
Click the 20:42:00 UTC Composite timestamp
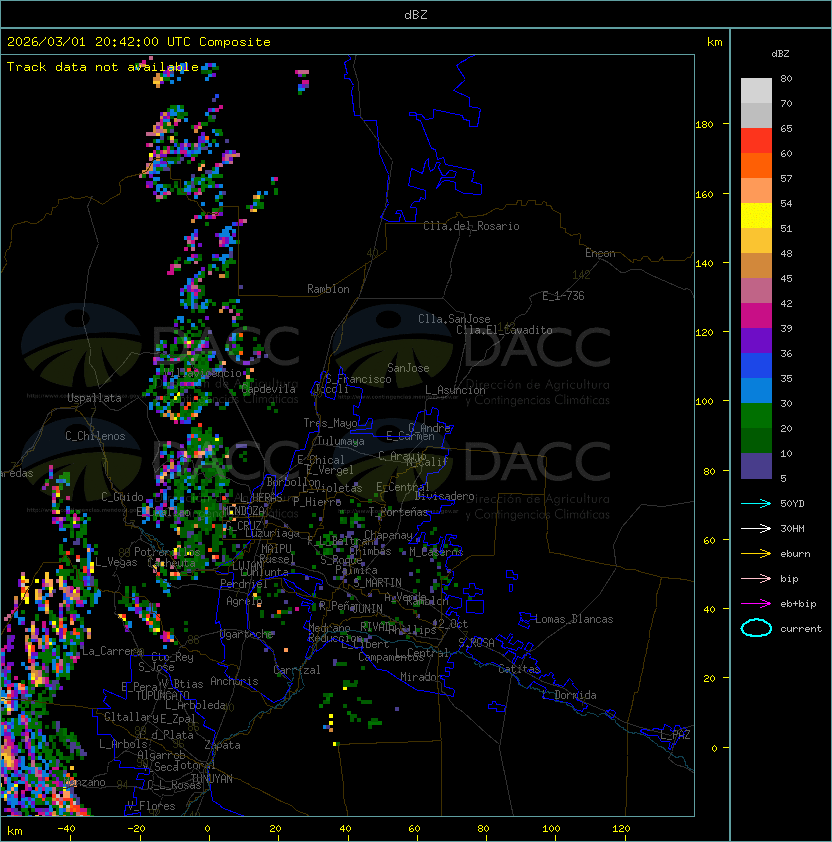[x=139, y=42]
